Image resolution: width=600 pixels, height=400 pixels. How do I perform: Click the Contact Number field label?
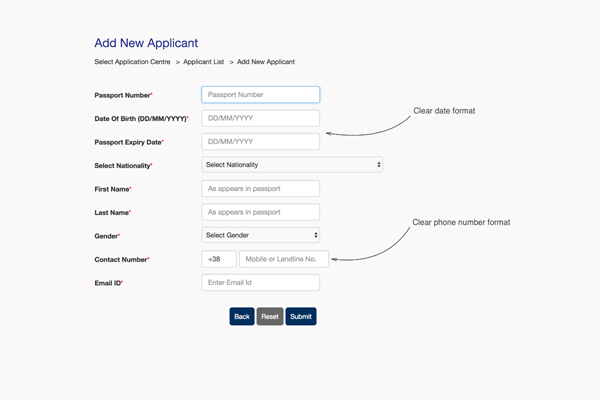120,259
